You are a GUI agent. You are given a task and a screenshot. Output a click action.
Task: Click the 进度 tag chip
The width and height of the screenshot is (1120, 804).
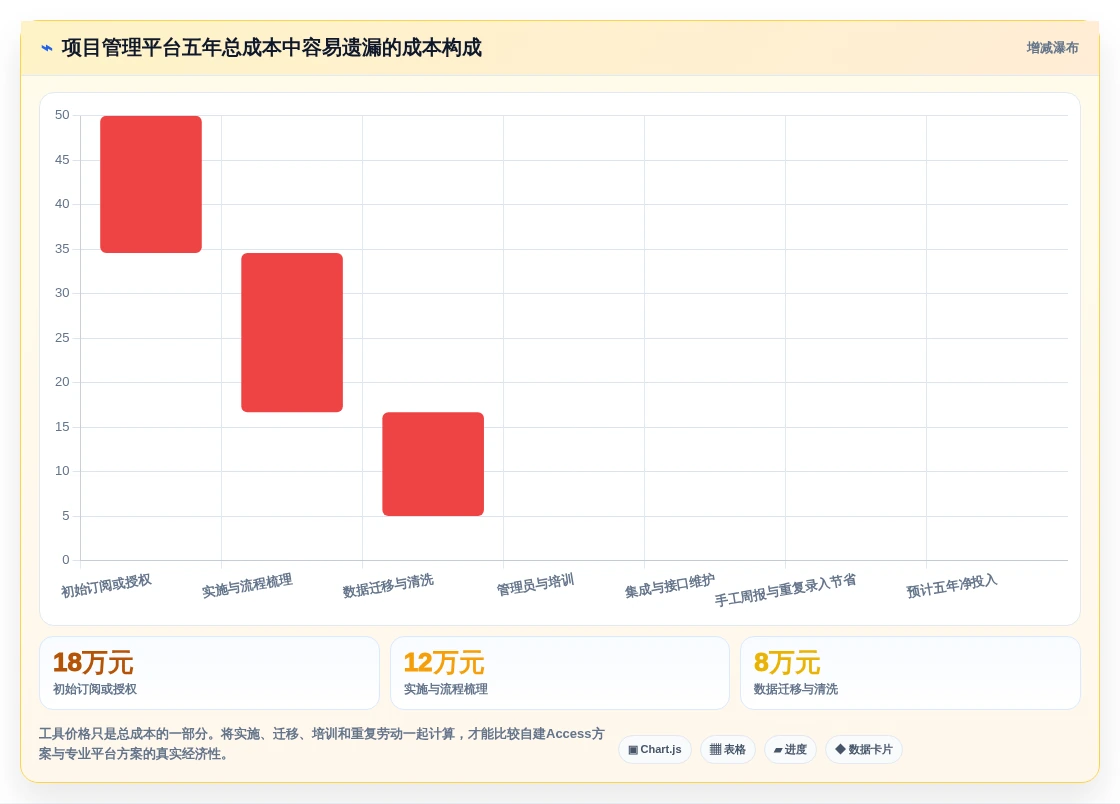pos(790,749)
